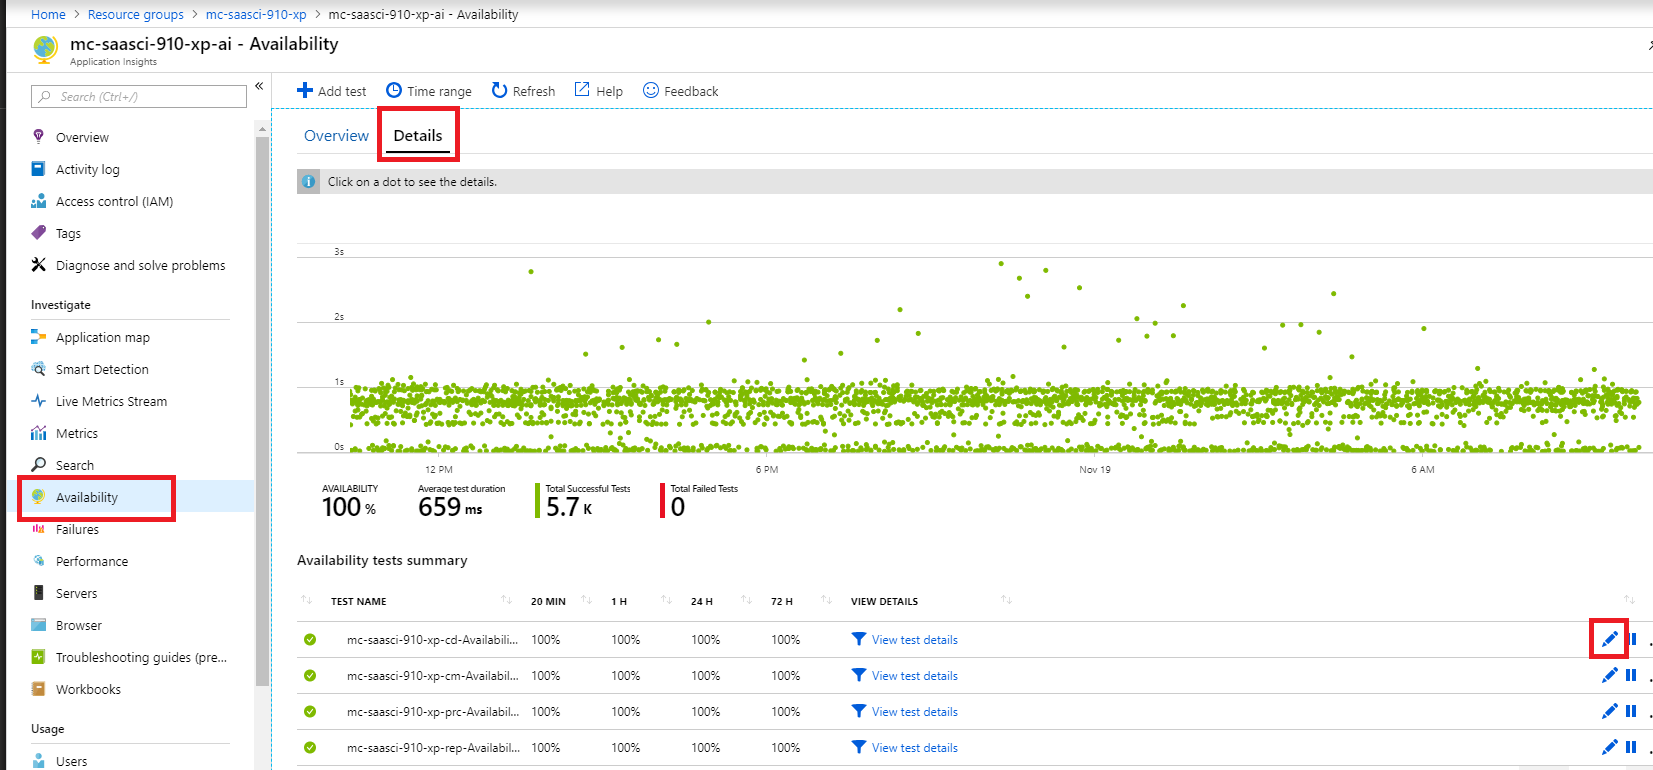Go to Resource groups breadcrumb
1653x770 pixels.
[136, 14]
